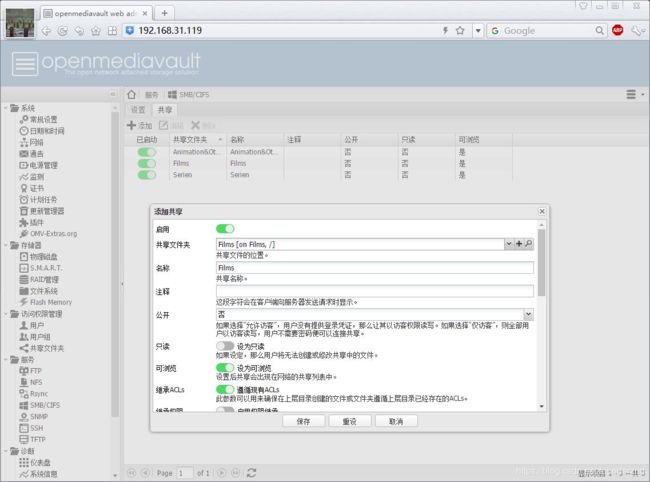Click the 取消 cancel button
Image resolution: width=650 pixels, height=482 pixels.
(396, 421)
